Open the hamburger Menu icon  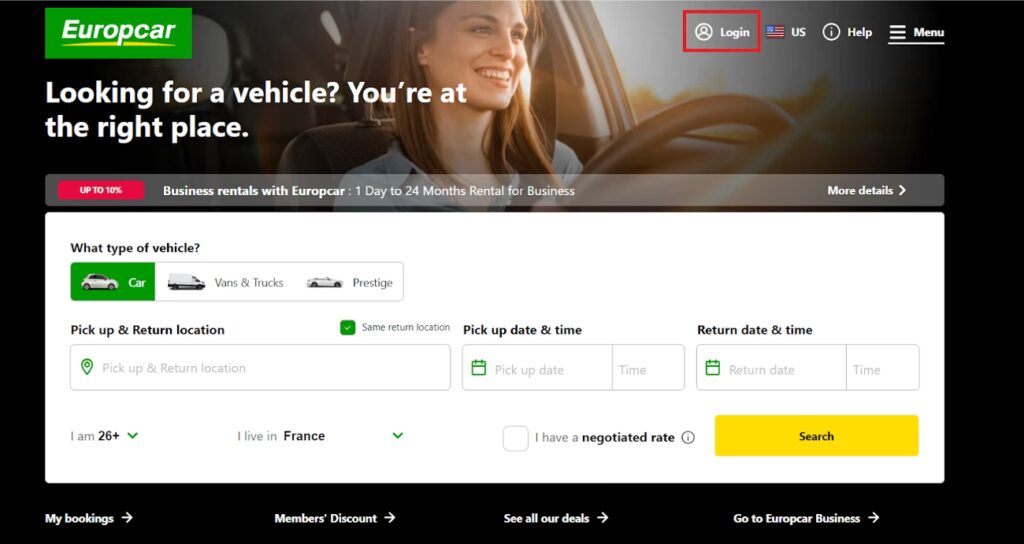tap(898, 33)
